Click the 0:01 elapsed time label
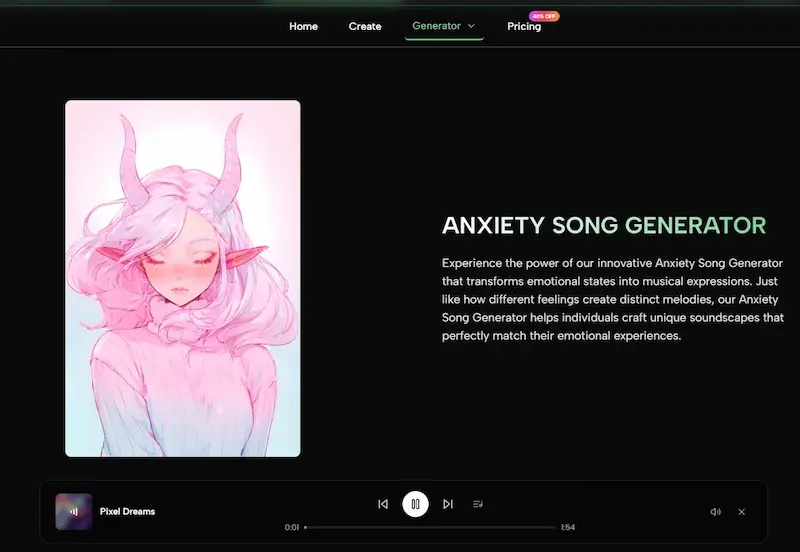 coord(292,528)
